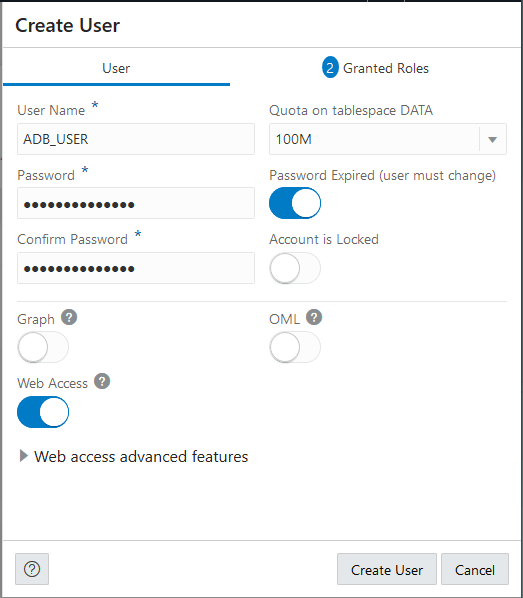Click the 'Create User' dialog title
This screenshot has height=598, width=523.
[68, 26]
